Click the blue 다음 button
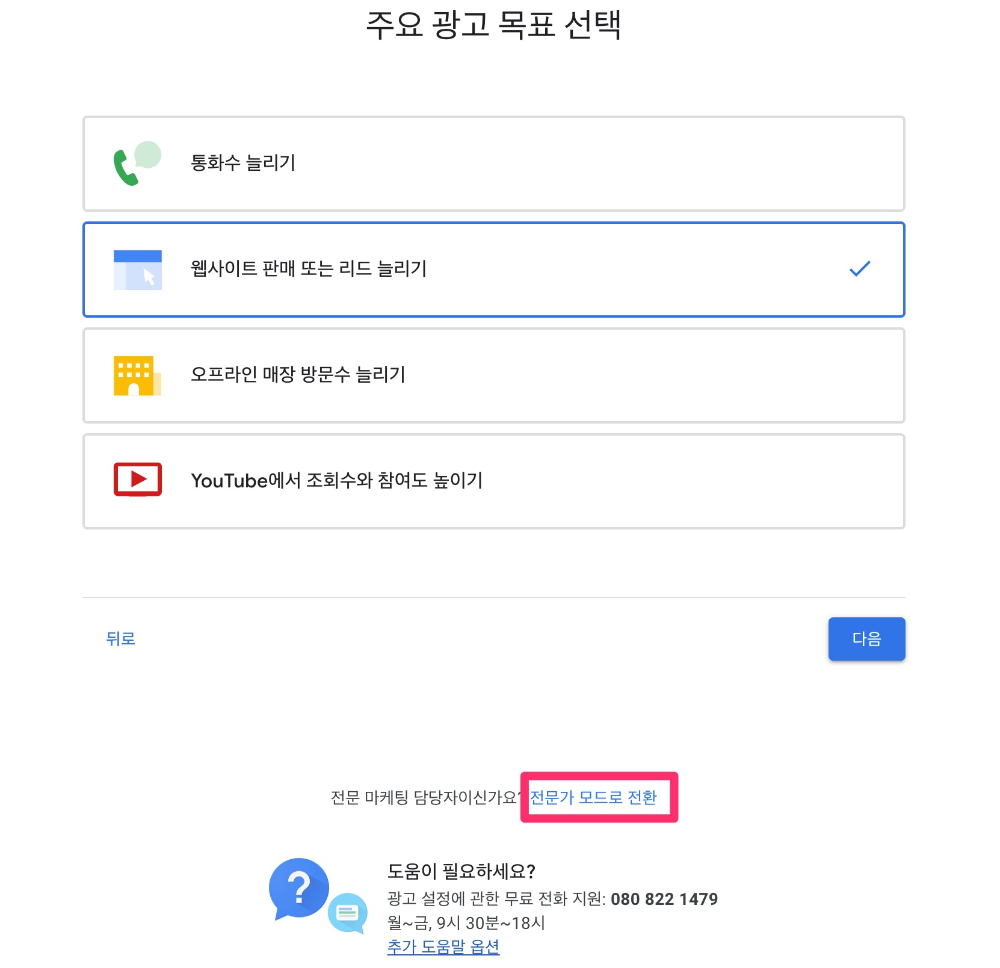 pos(866,638)
